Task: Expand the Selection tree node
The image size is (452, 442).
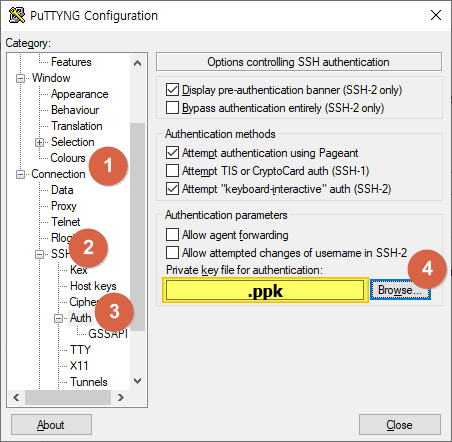Action: [39, 143]
